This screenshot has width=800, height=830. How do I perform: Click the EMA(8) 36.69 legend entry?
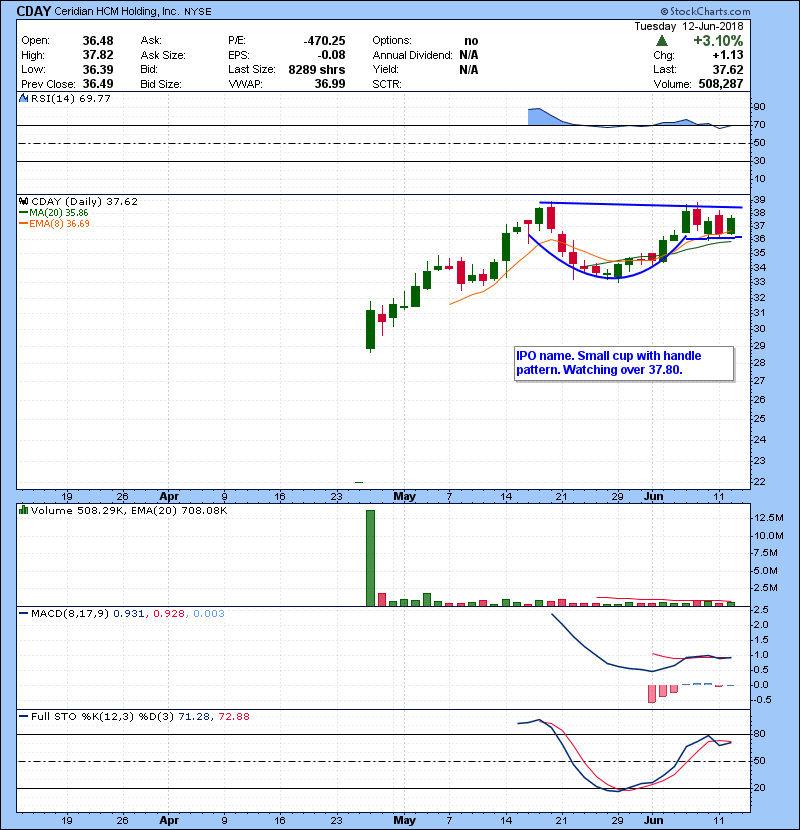pyautogui.click(x=54, y=224)
